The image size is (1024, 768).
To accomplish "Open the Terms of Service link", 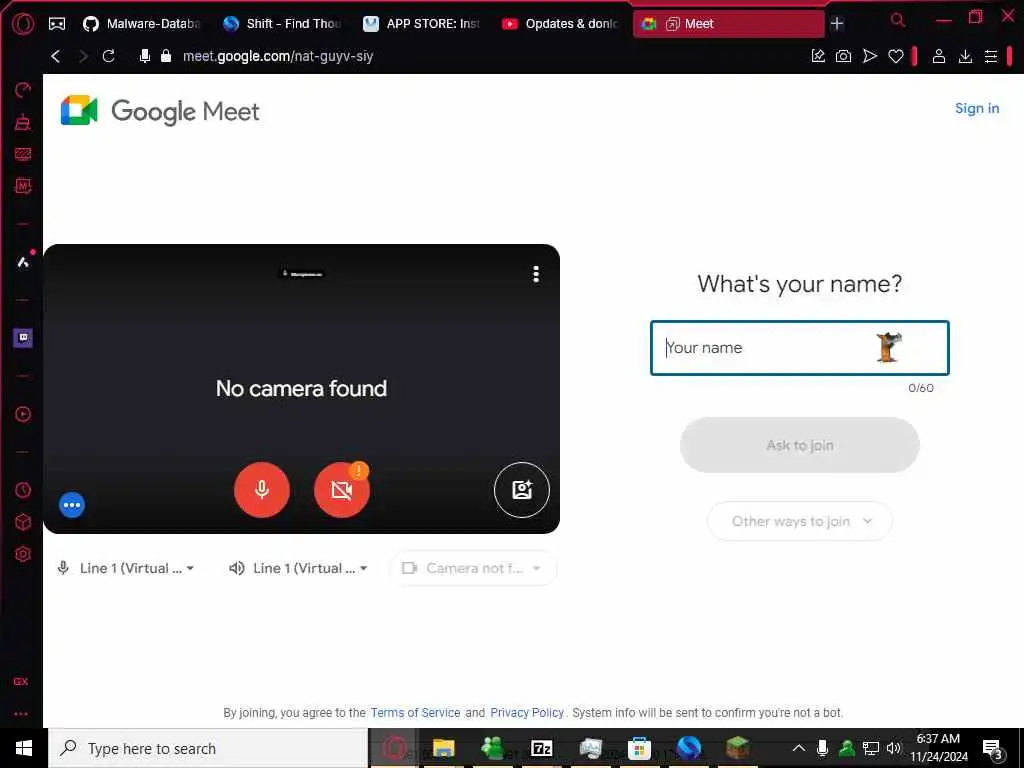I will [415, 712].
